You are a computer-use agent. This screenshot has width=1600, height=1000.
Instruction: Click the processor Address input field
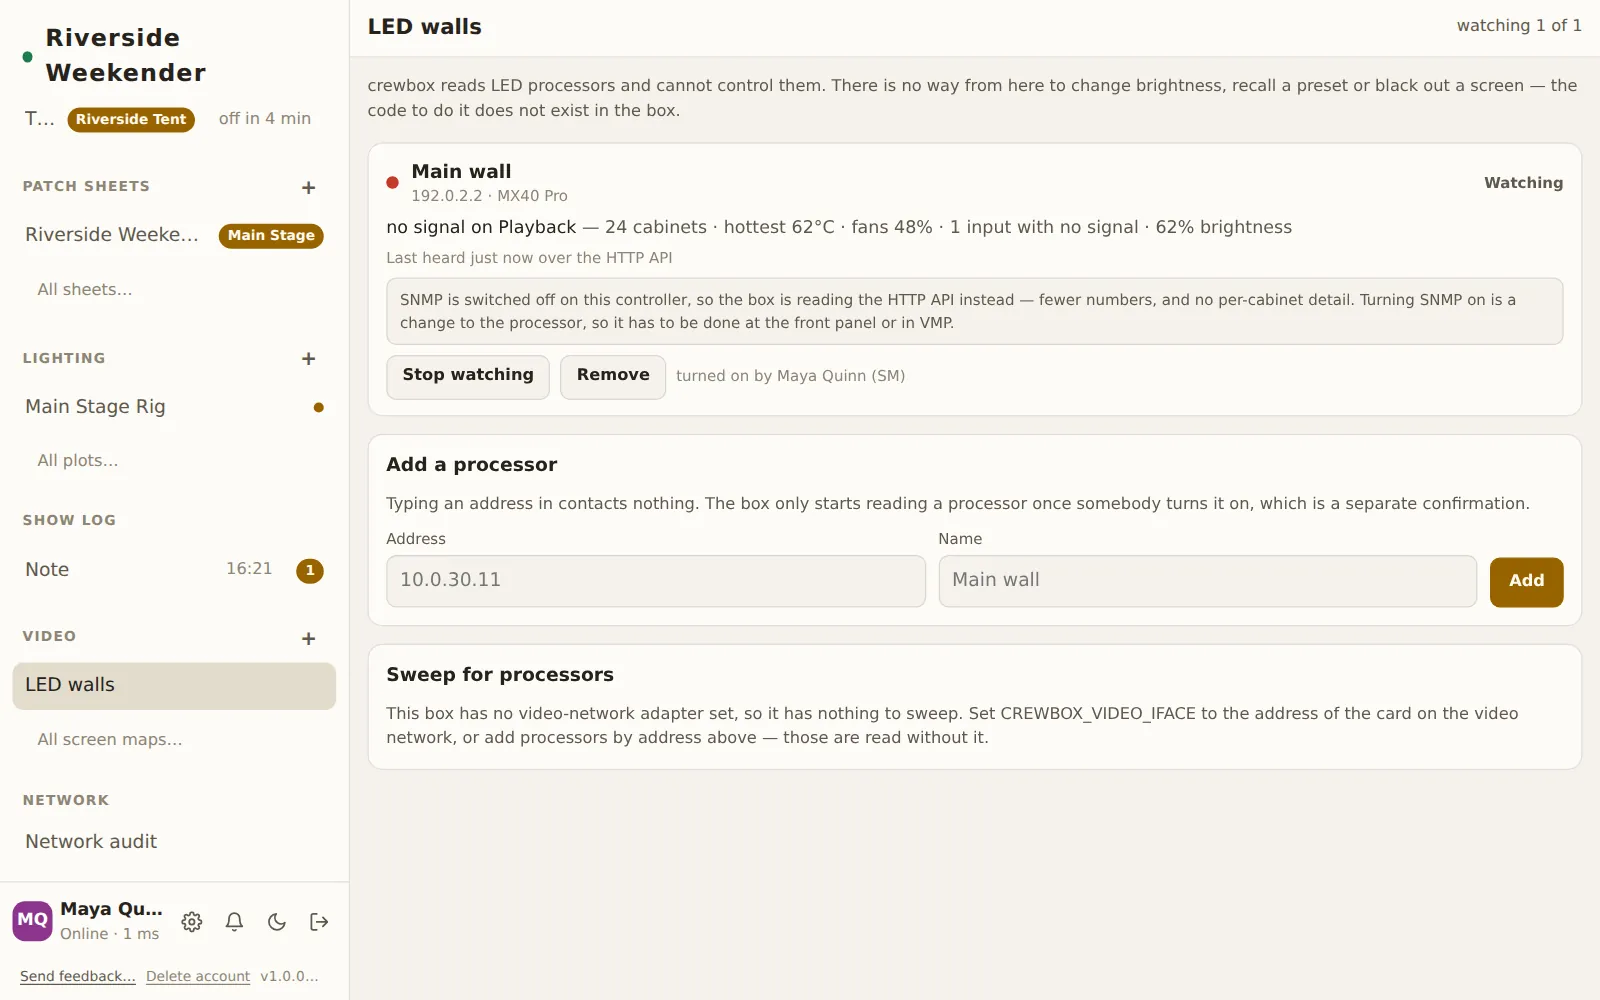point(656,581)
